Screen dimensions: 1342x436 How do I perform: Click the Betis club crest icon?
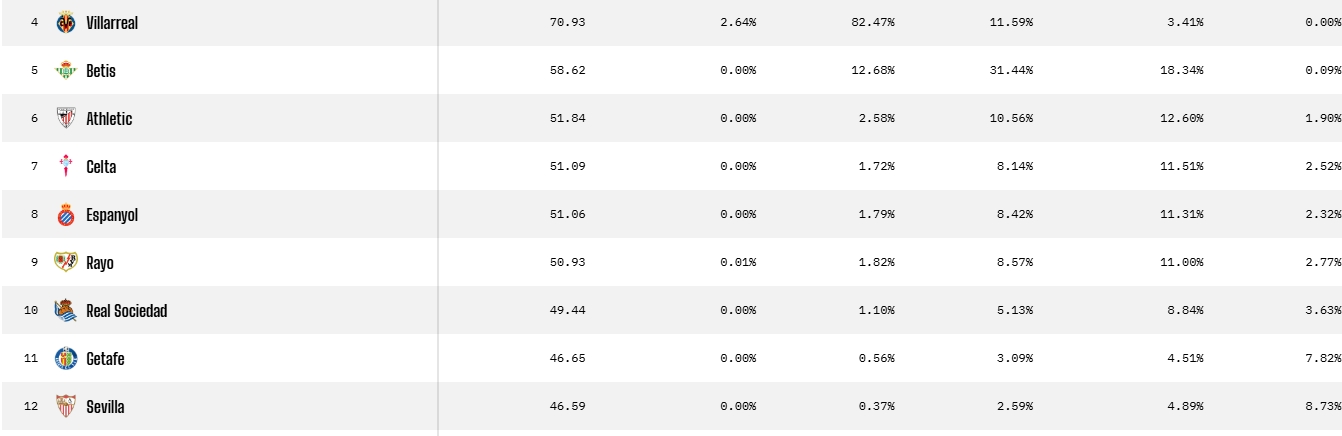point(66,70)
